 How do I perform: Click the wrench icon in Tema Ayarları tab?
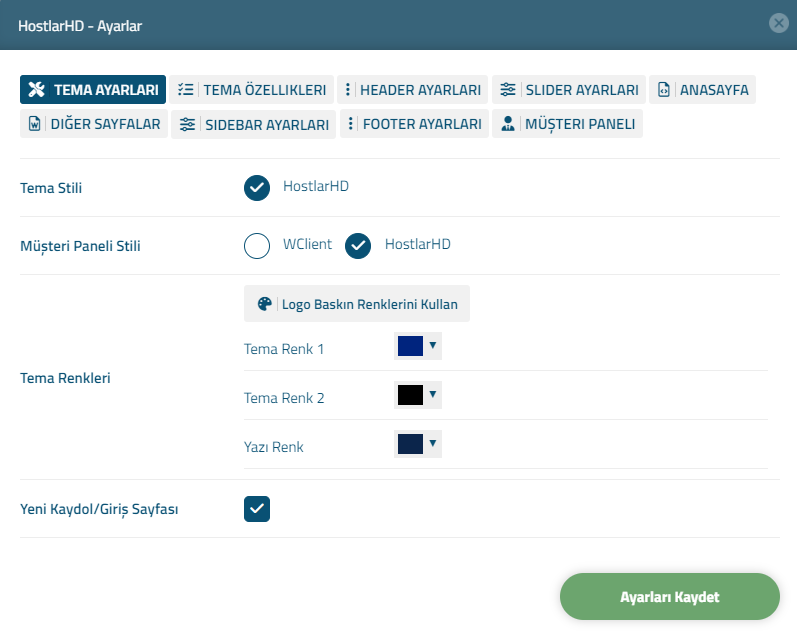tap(37, 89)
